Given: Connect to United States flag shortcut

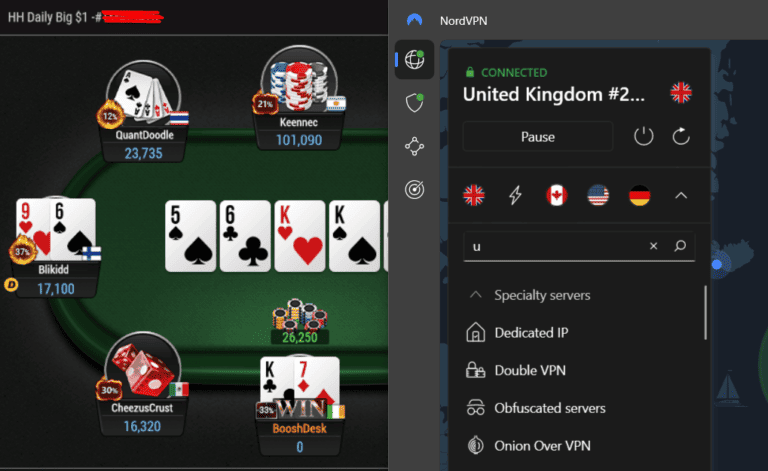Looking at the screenshot, I should tap(598, 195).
